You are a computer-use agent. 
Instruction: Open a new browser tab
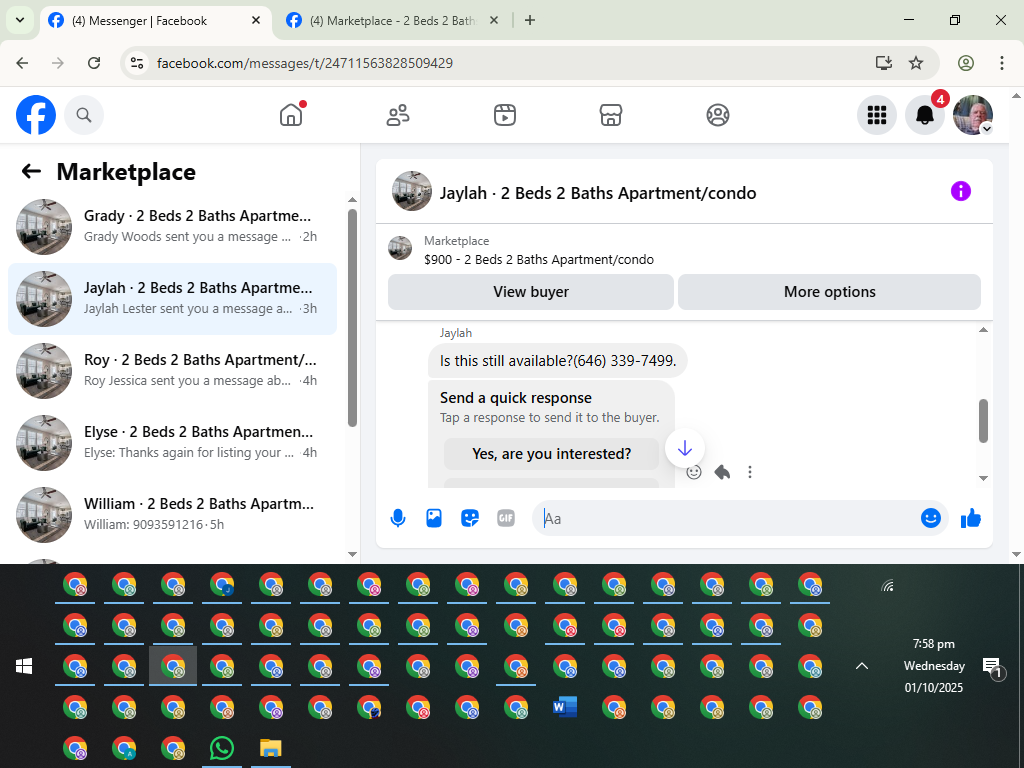pos(530,20)
